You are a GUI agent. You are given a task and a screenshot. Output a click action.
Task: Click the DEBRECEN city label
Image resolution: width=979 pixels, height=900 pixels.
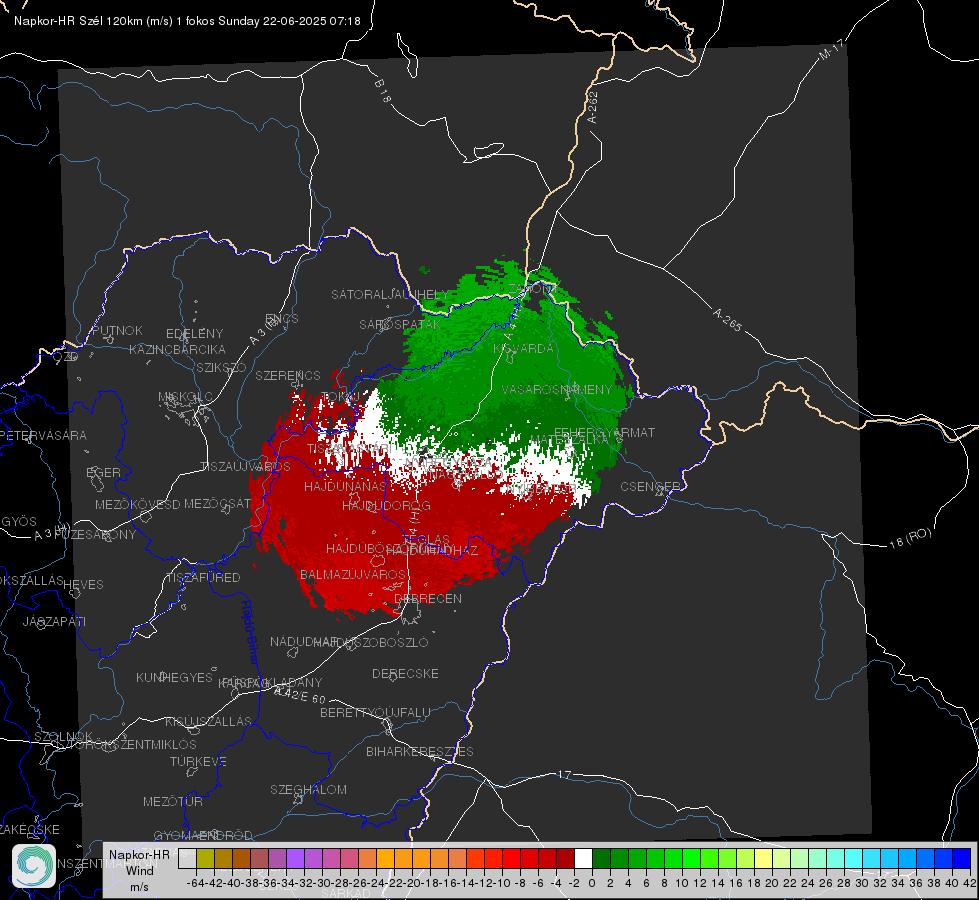(428, 598)
